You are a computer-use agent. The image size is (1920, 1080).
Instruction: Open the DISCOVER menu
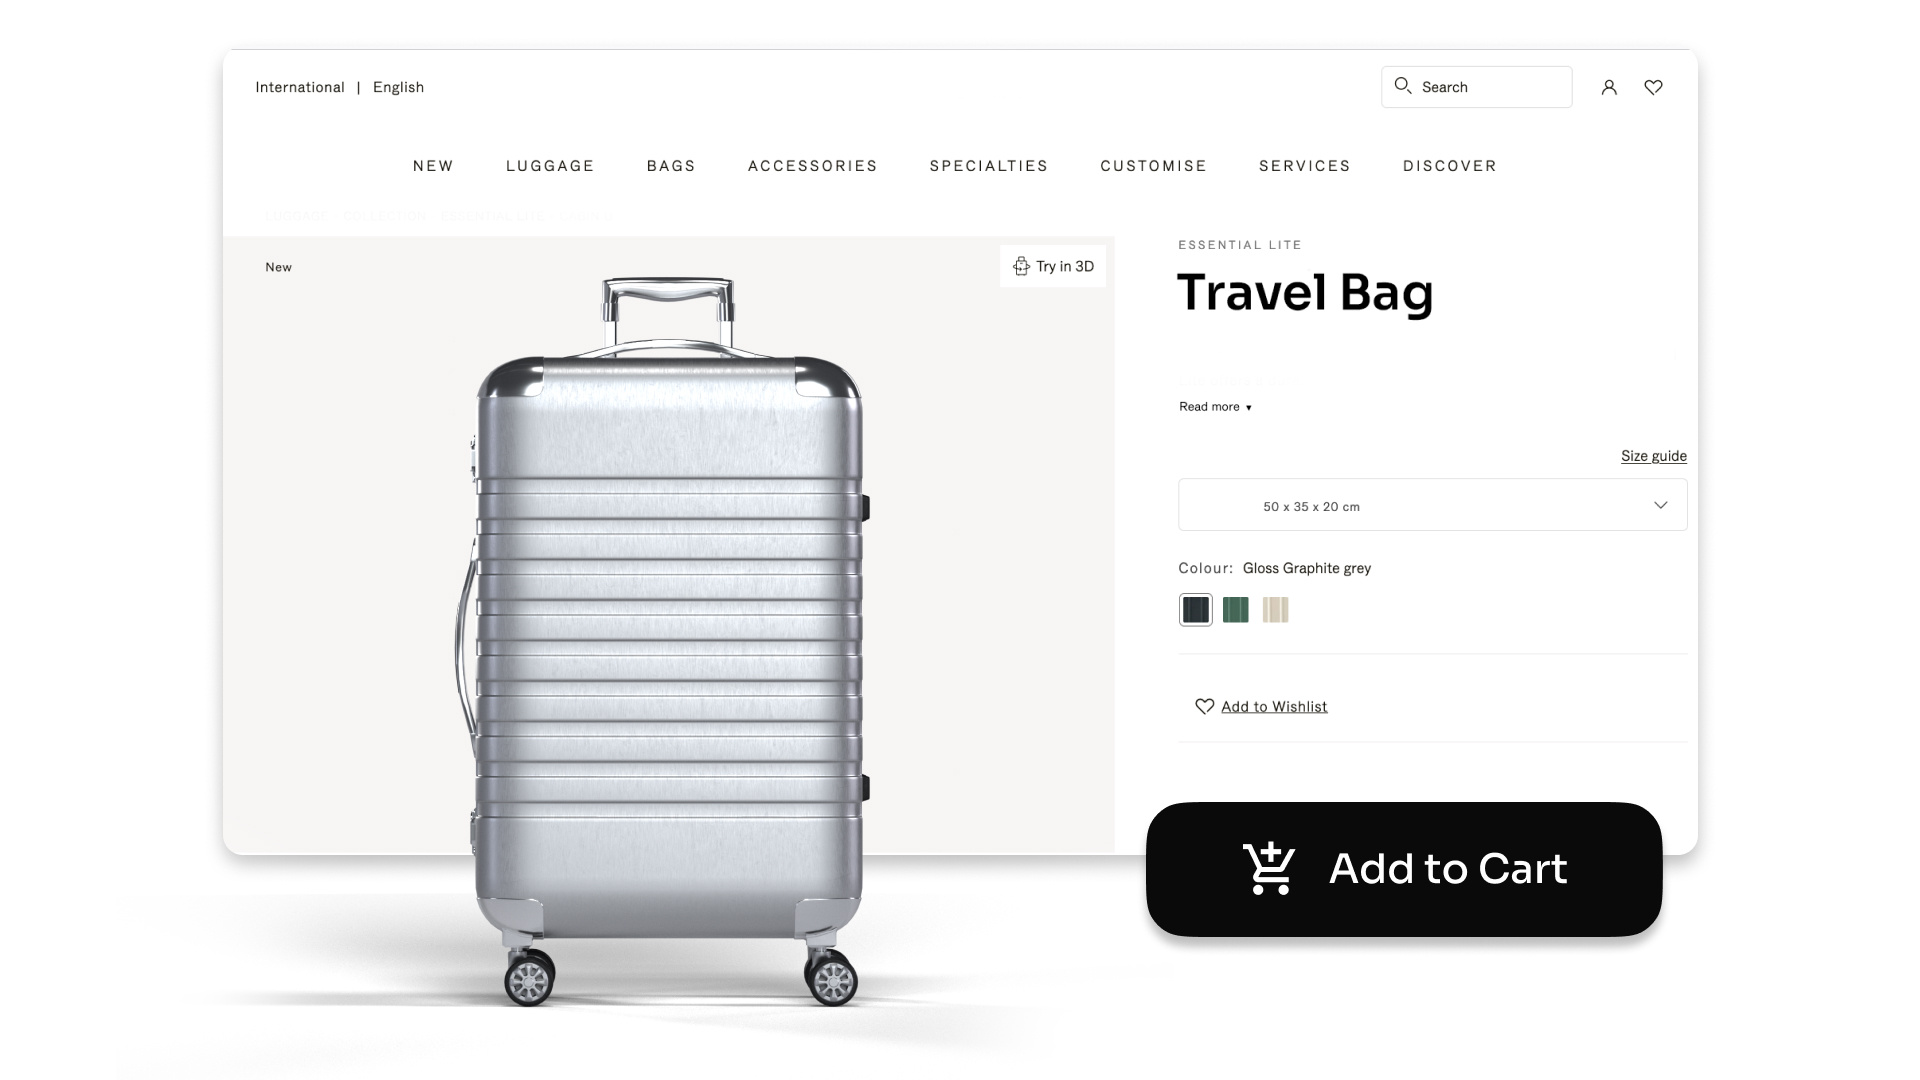pyautogui.click(x=1451, y=166)
